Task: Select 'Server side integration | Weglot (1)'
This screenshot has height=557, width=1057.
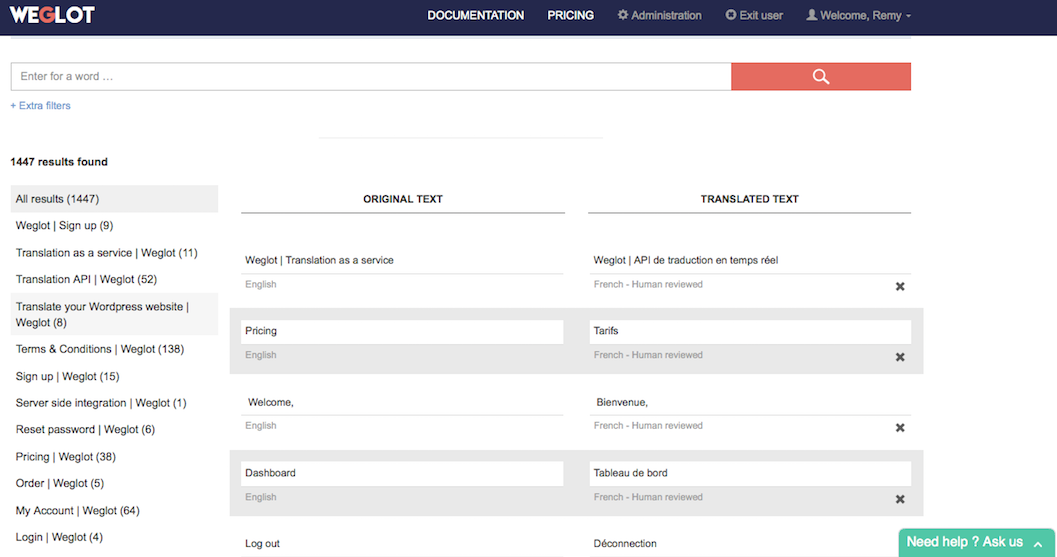Action: 101,403
